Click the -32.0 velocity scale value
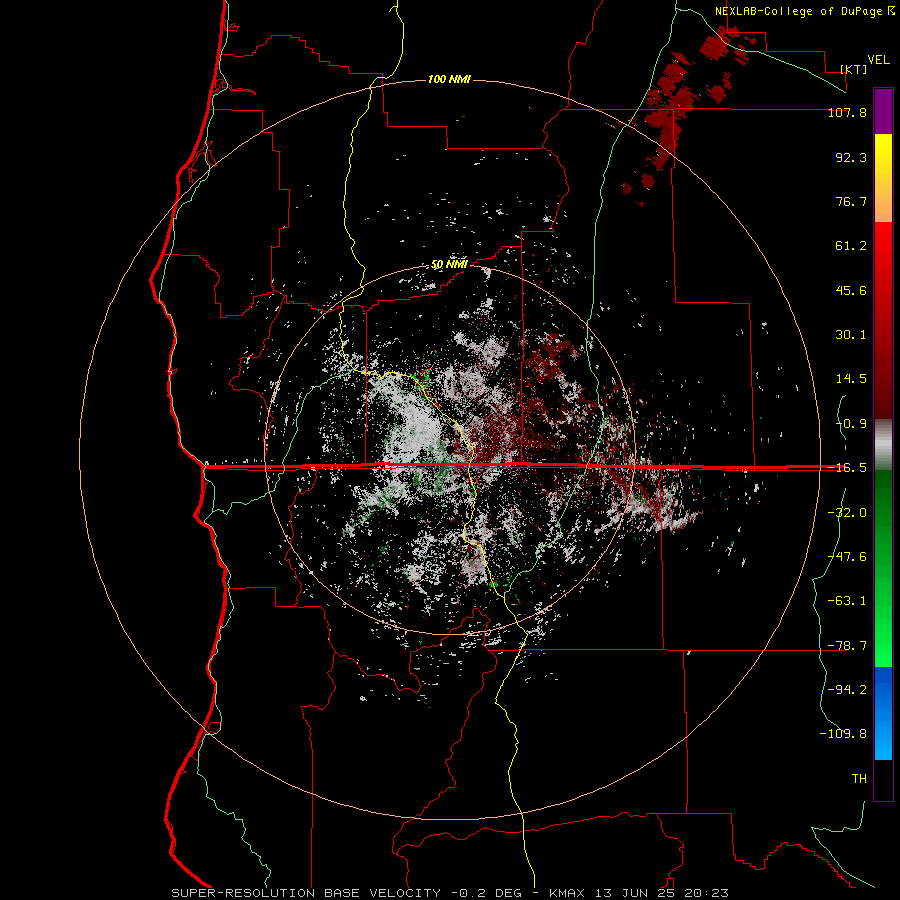The width and height of the screenshot is (900, 900). click(x=847, y=513)
